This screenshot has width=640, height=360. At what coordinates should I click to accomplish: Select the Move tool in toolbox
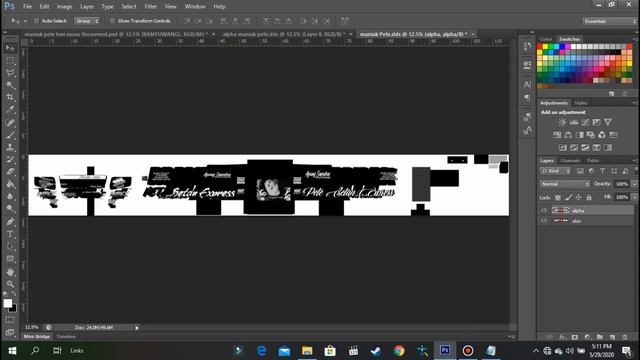(x=10, y=48)
